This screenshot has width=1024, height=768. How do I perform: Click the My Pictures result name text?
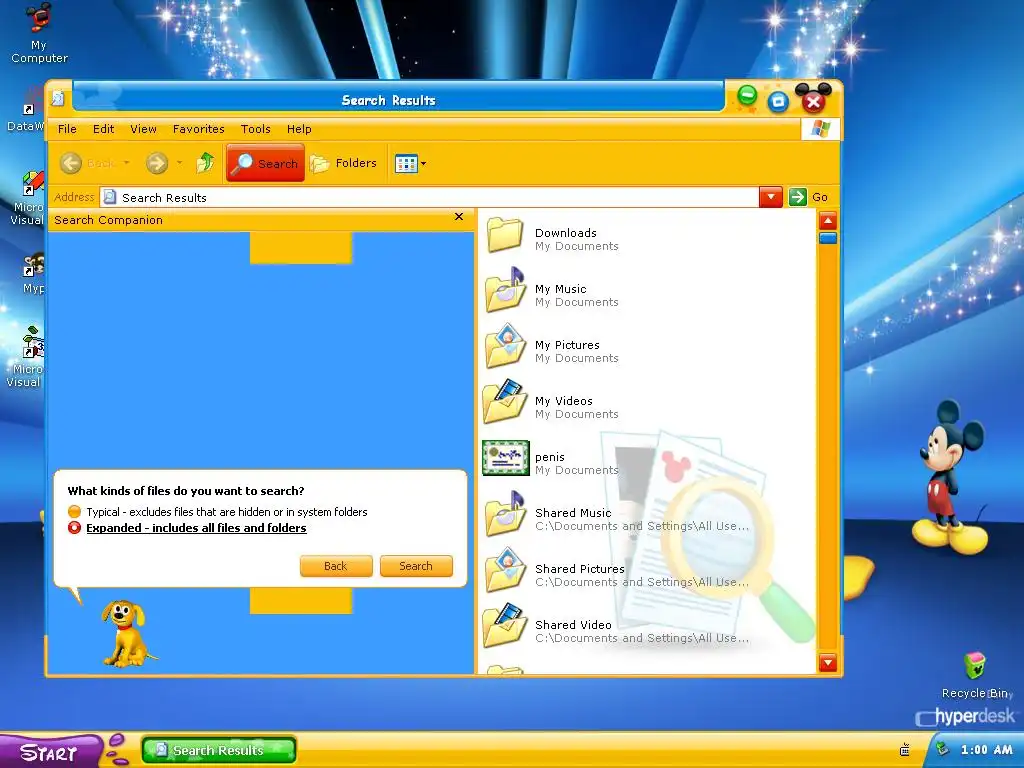click(x=567, y=345)
